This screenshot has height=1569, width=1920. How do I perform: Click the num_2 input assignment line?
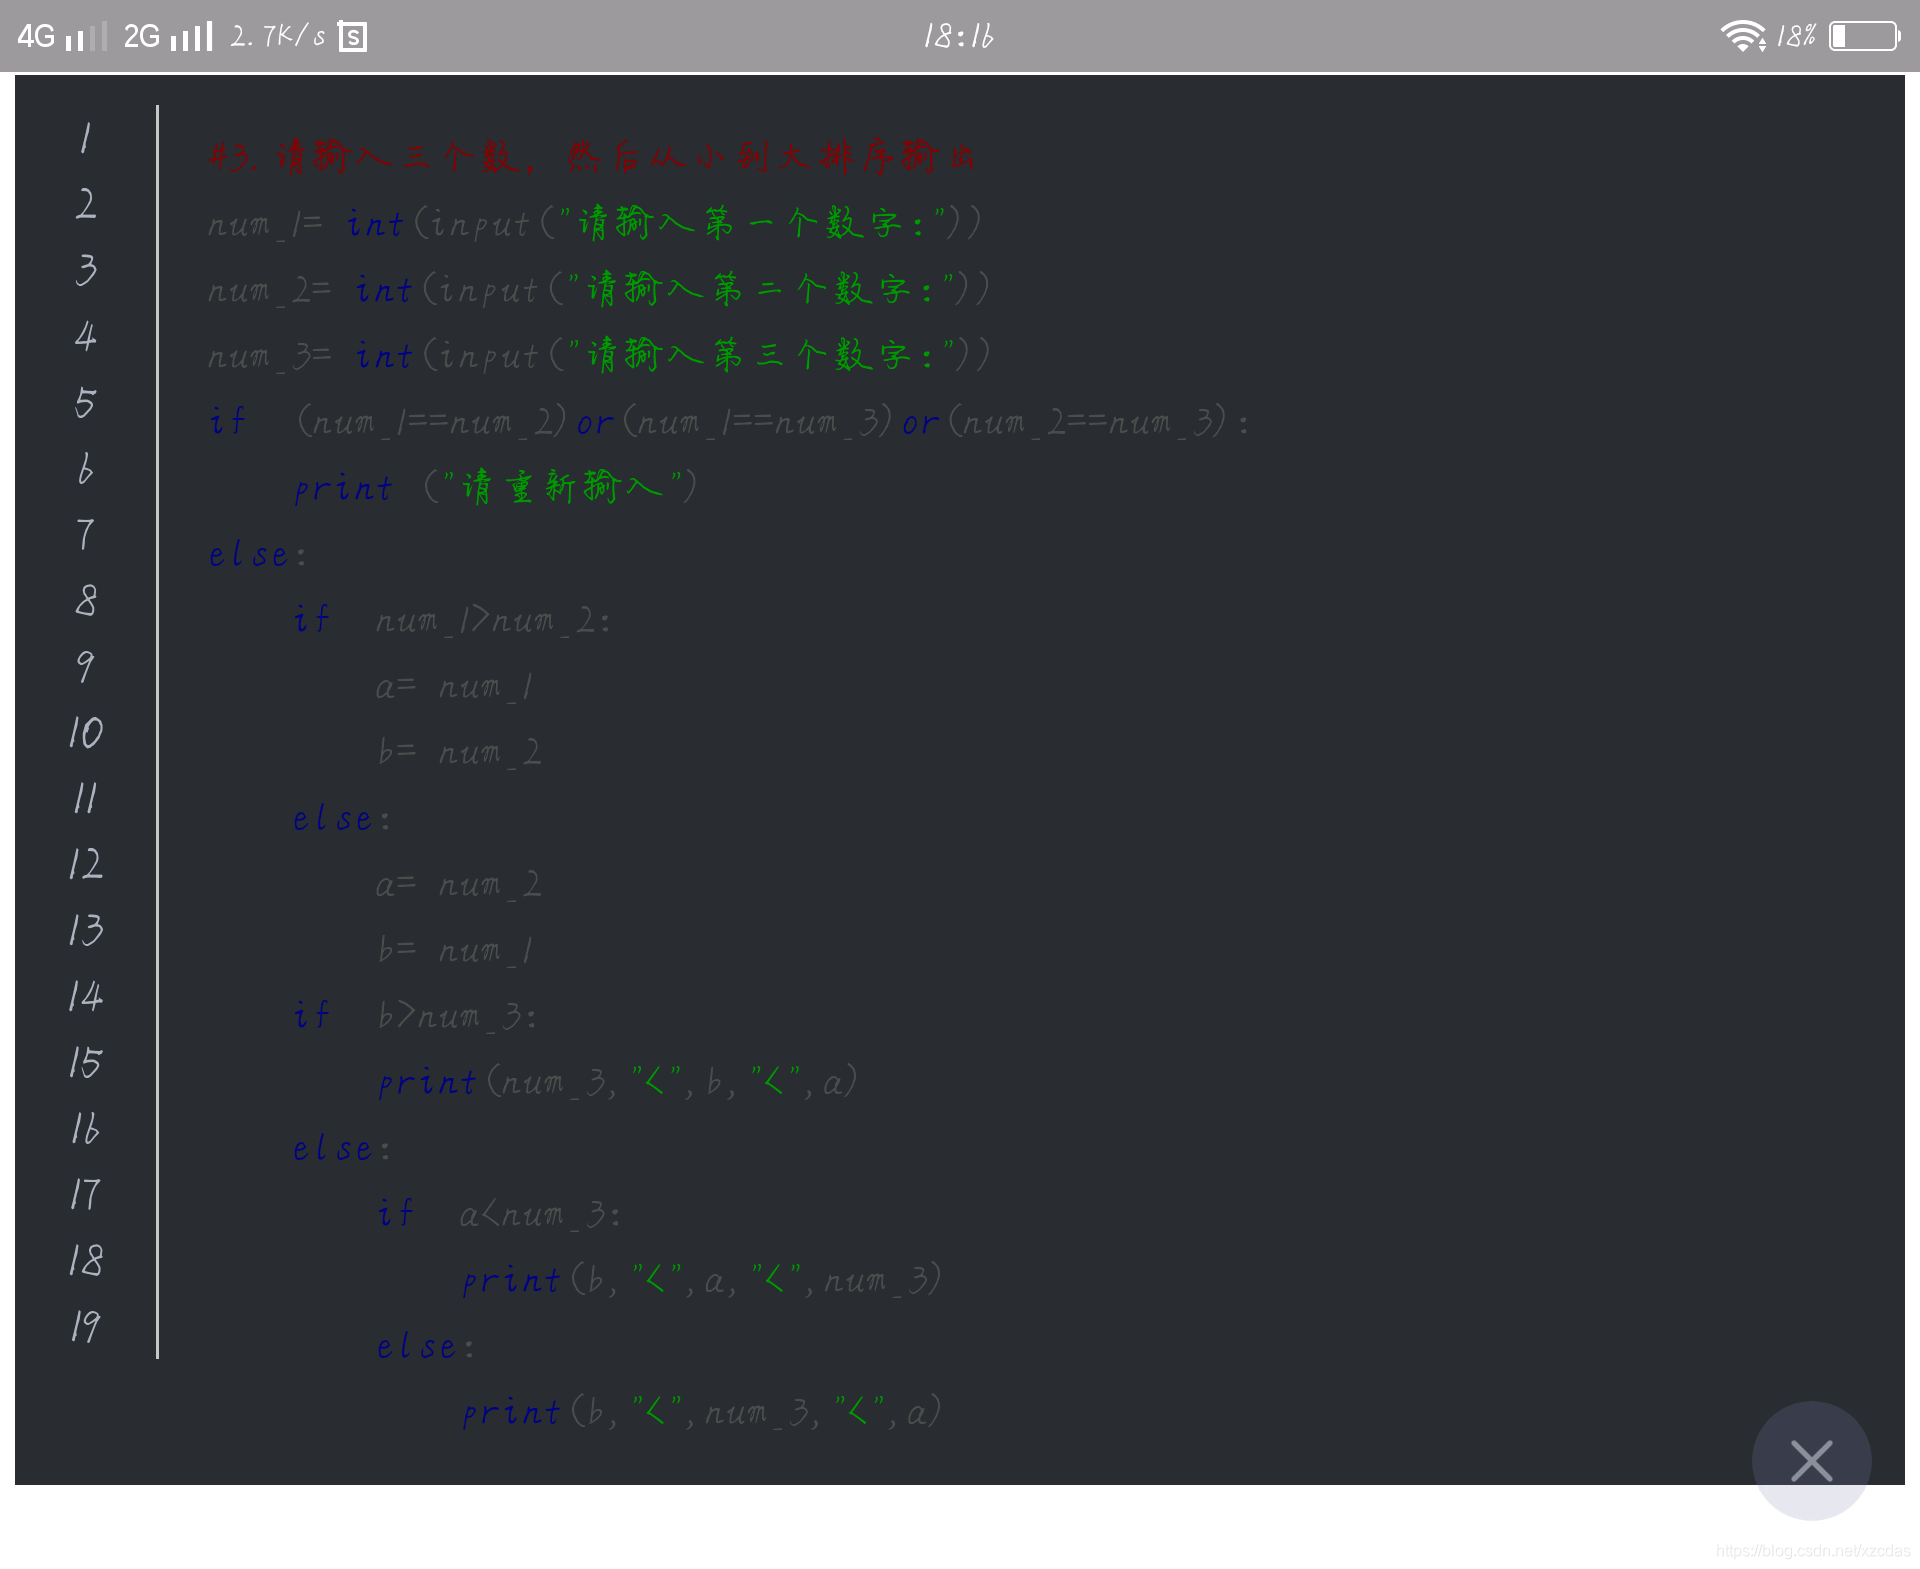599,289
